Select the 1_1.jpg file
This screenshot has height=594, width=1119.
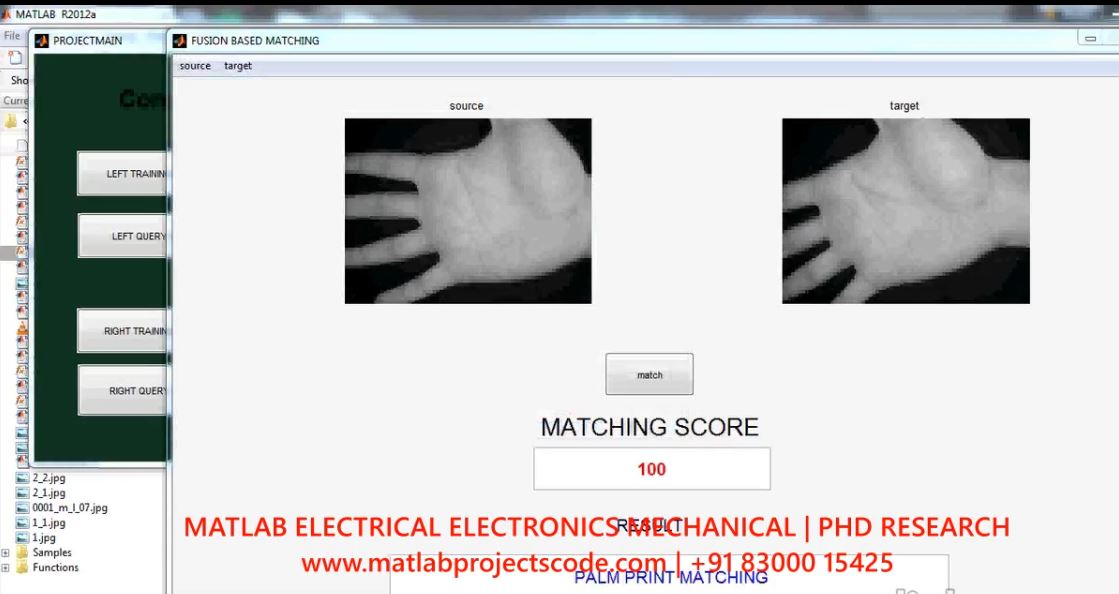click(x=48, y=523)
